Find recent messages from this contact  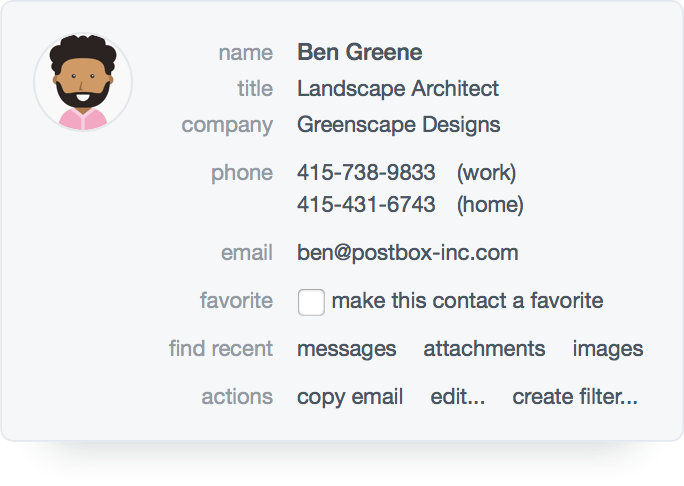tap(346, 349)
